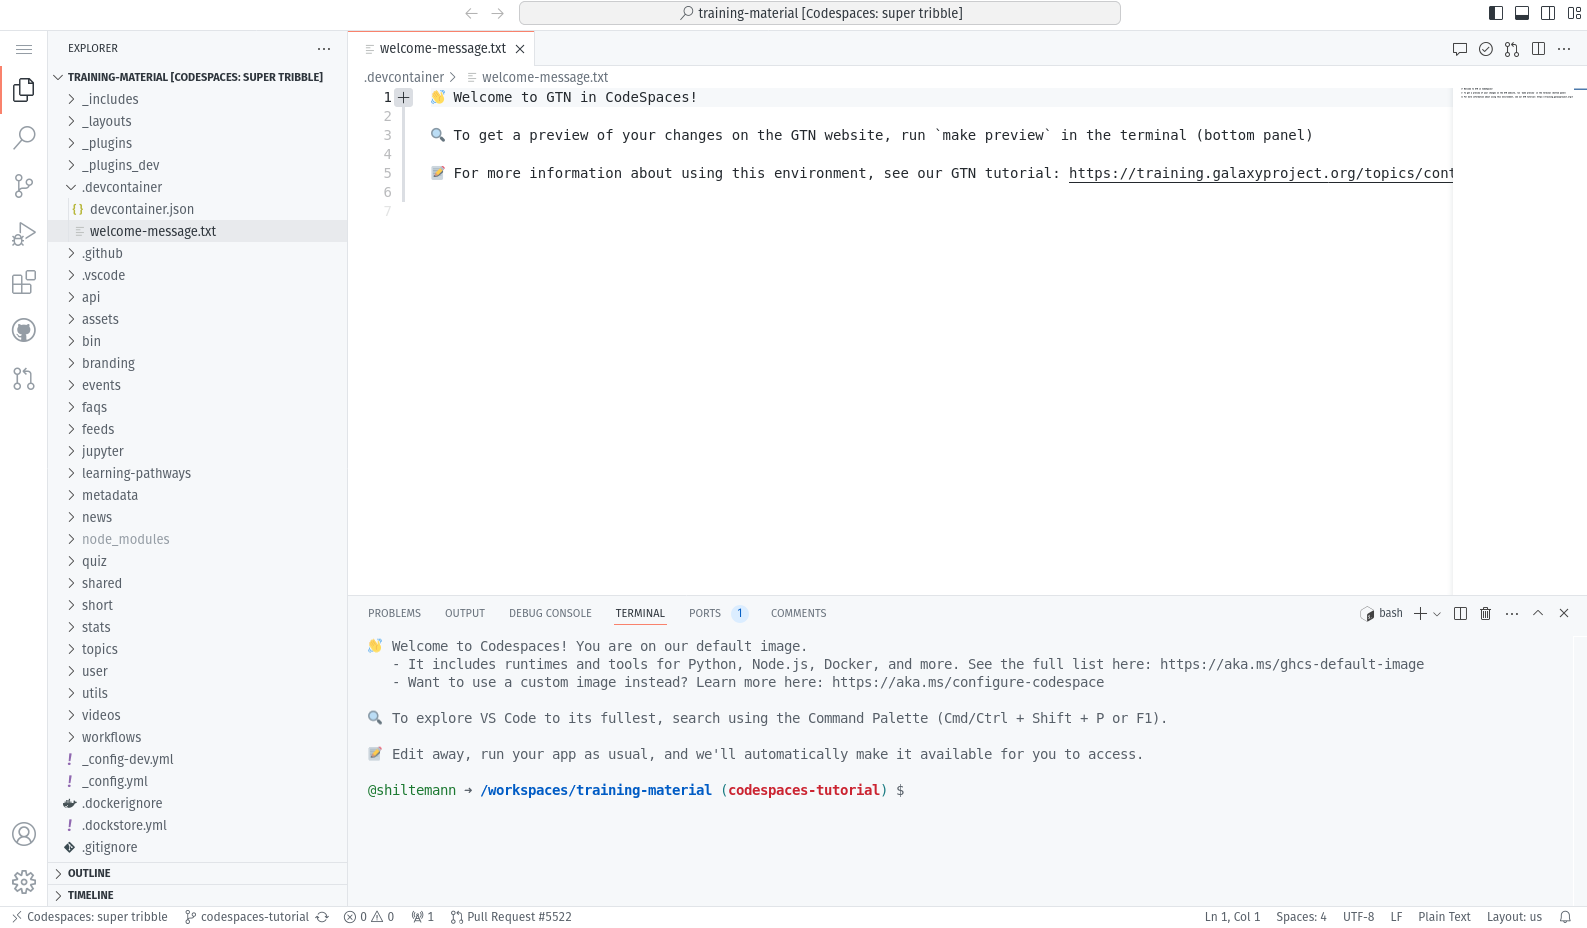1587x928 pixels.
Task: Open the Source Control view
Action: coord(24,185)
